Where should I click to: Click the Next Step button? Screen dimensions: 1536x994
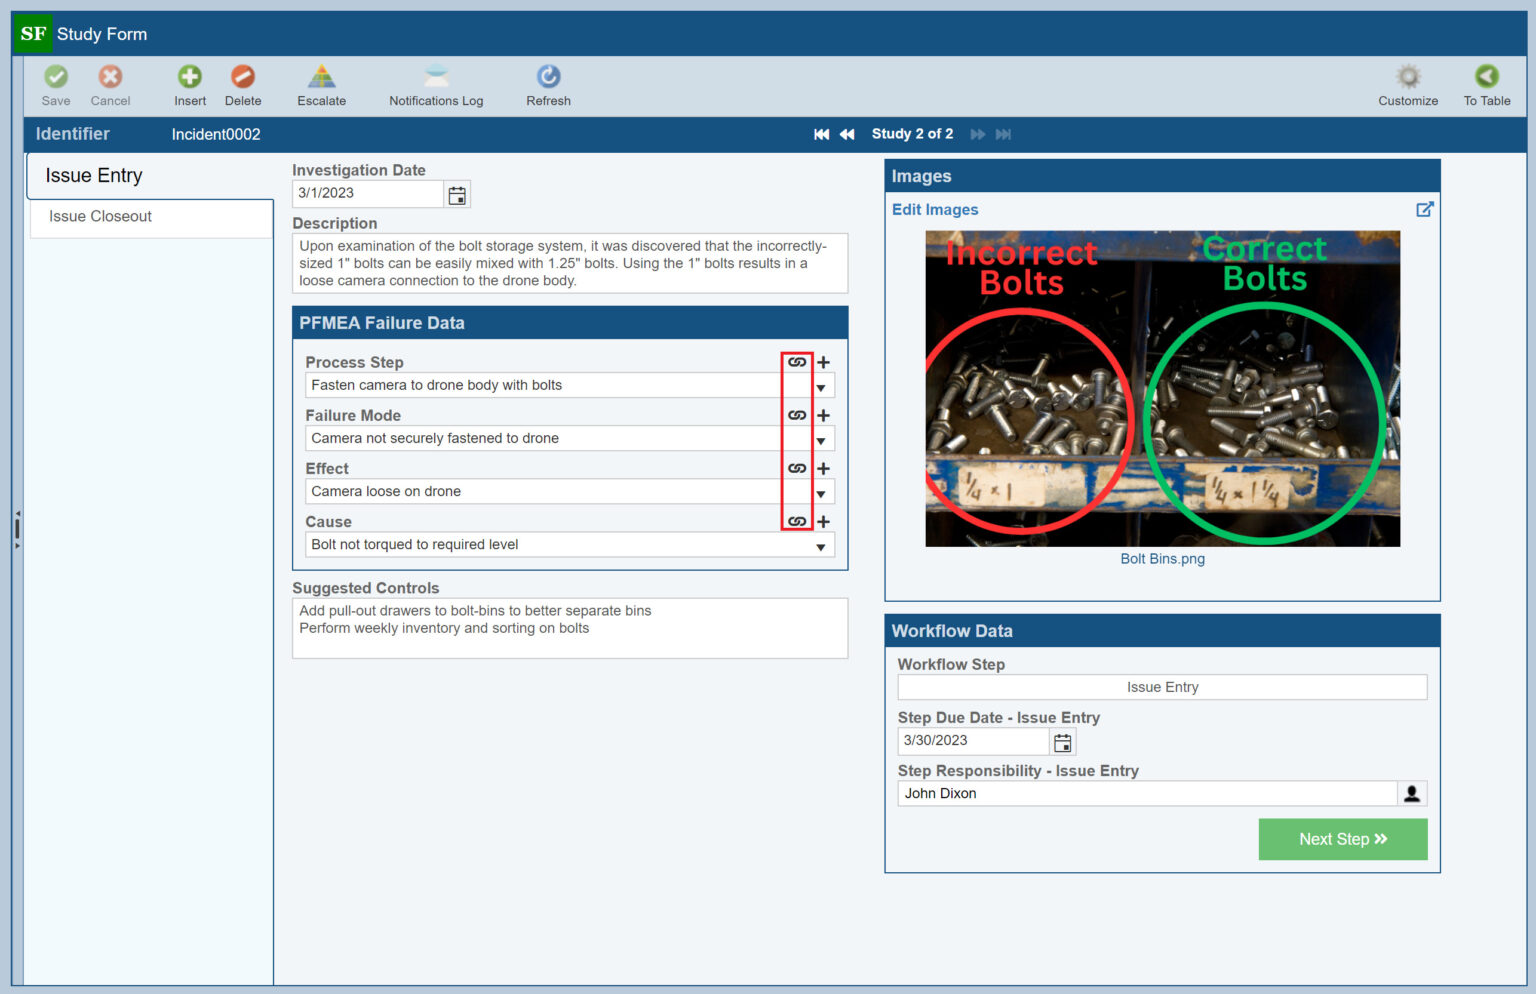coord(1342,839)
